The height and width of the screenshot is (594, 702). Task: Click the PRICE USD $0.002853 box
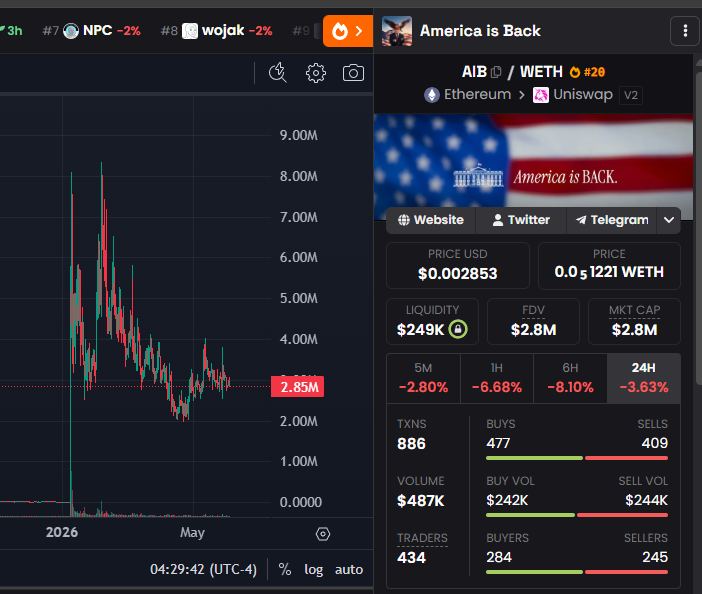458,265
